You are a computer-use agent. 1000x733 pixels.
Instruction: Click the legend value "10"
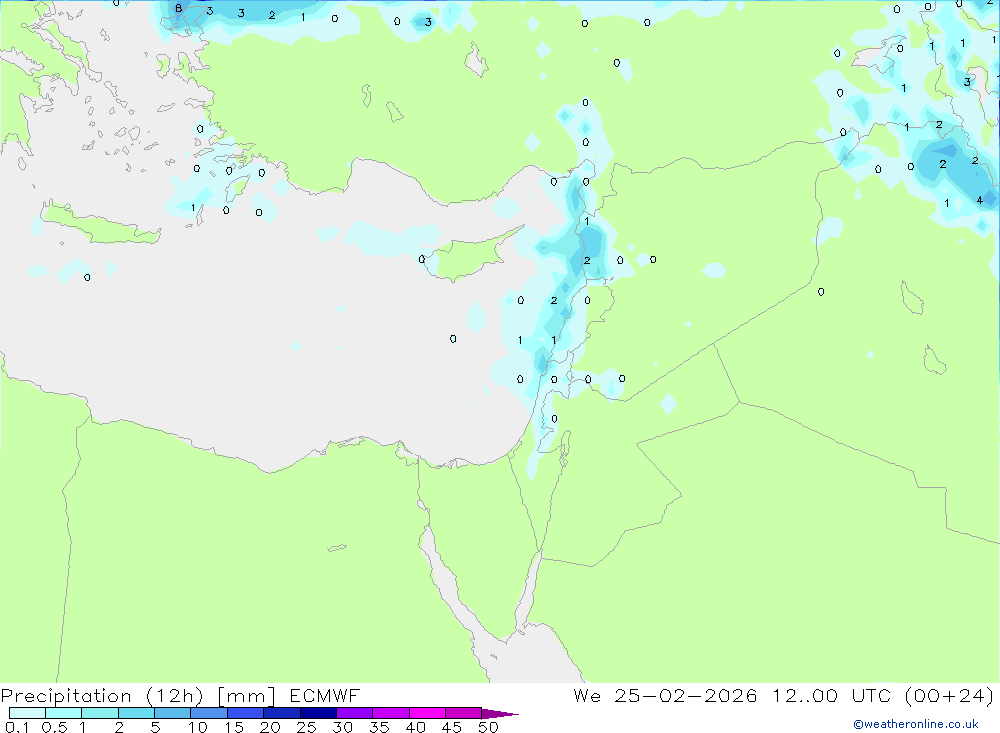click(198, 727)
